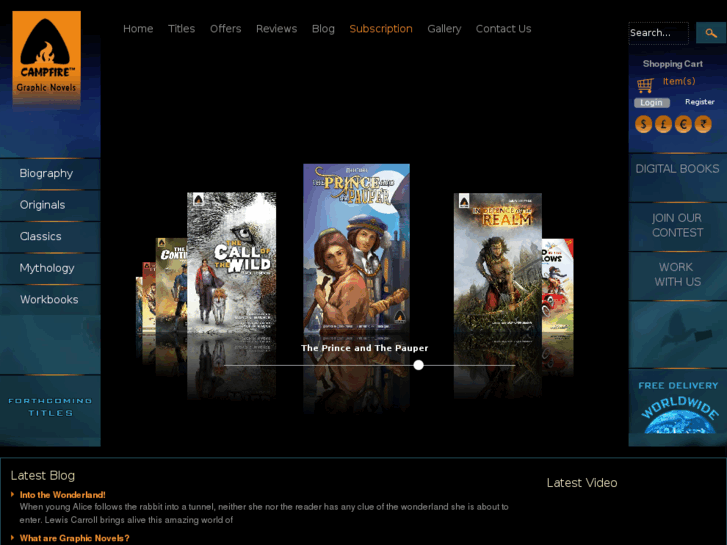Select In Defence of the Realm cover
The image size is (727, 545).
point(497,263)
